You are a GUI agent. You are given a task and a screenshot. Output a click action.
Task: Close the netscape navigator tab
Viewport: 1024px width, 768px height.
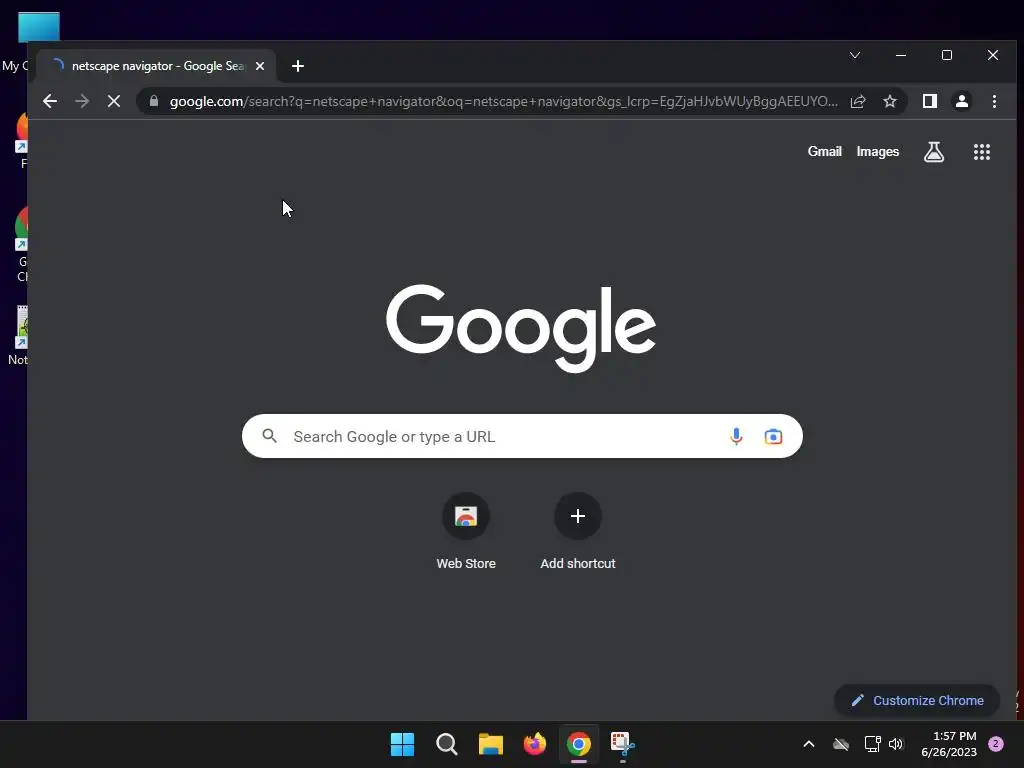(x=260, y=66)
